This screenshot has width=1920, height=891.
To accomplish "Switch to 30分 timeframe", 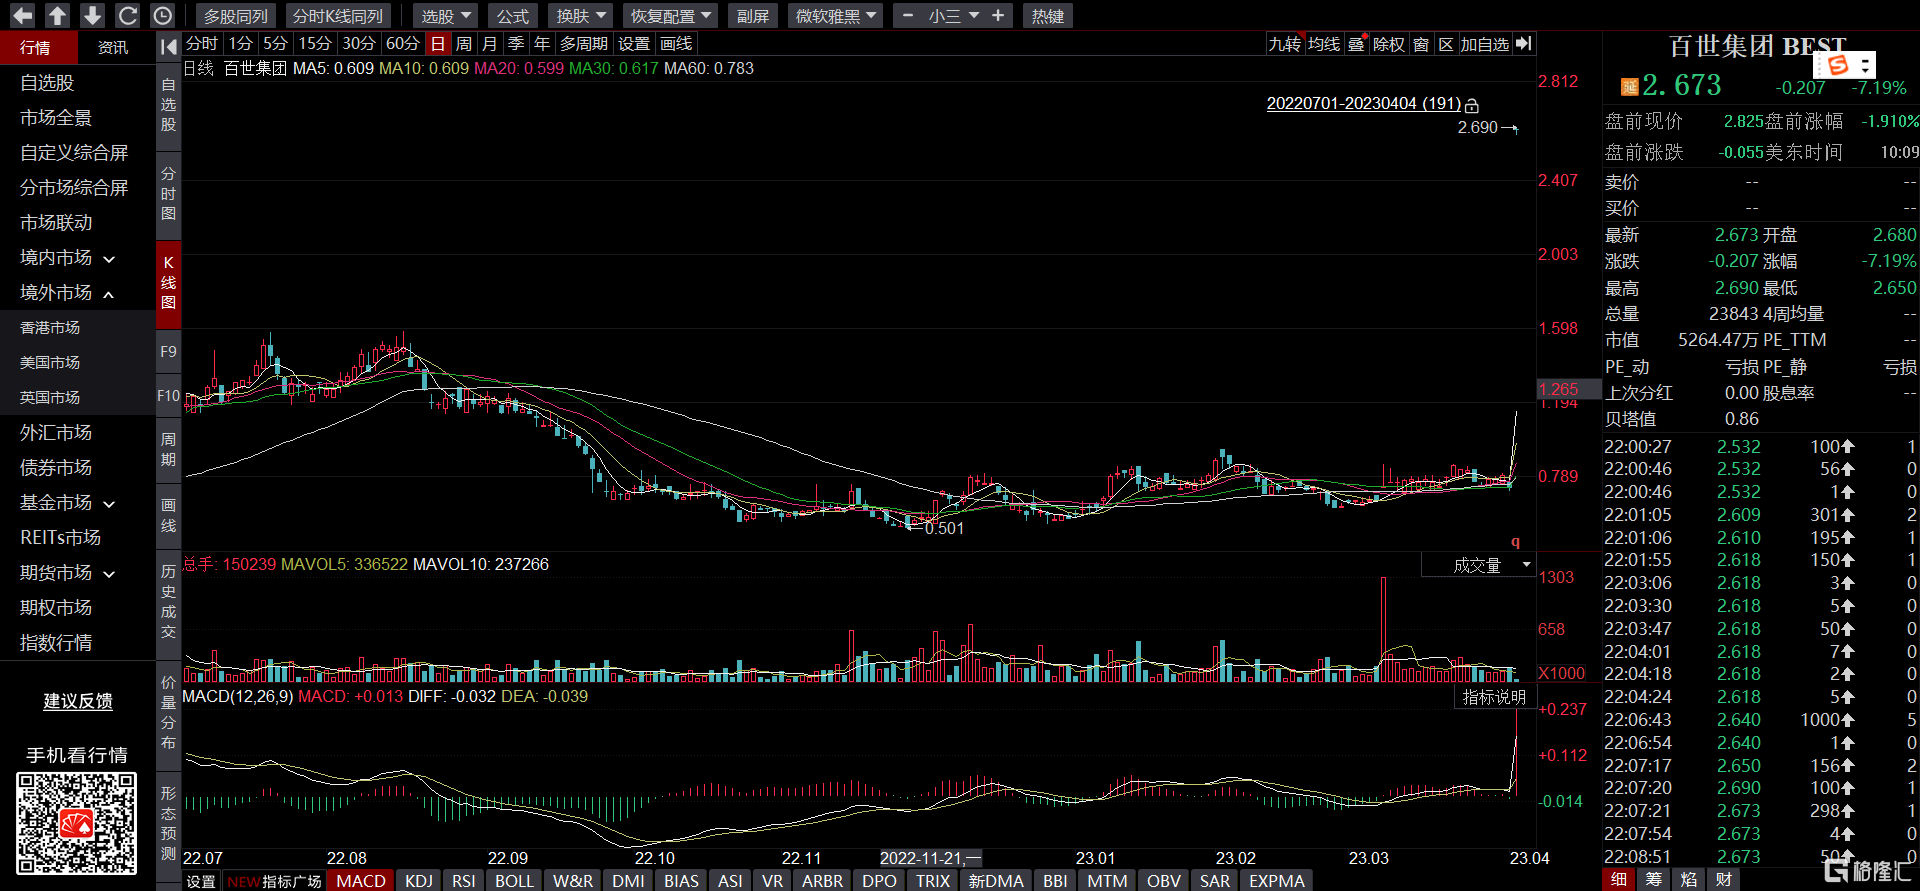I will point(359,44).
